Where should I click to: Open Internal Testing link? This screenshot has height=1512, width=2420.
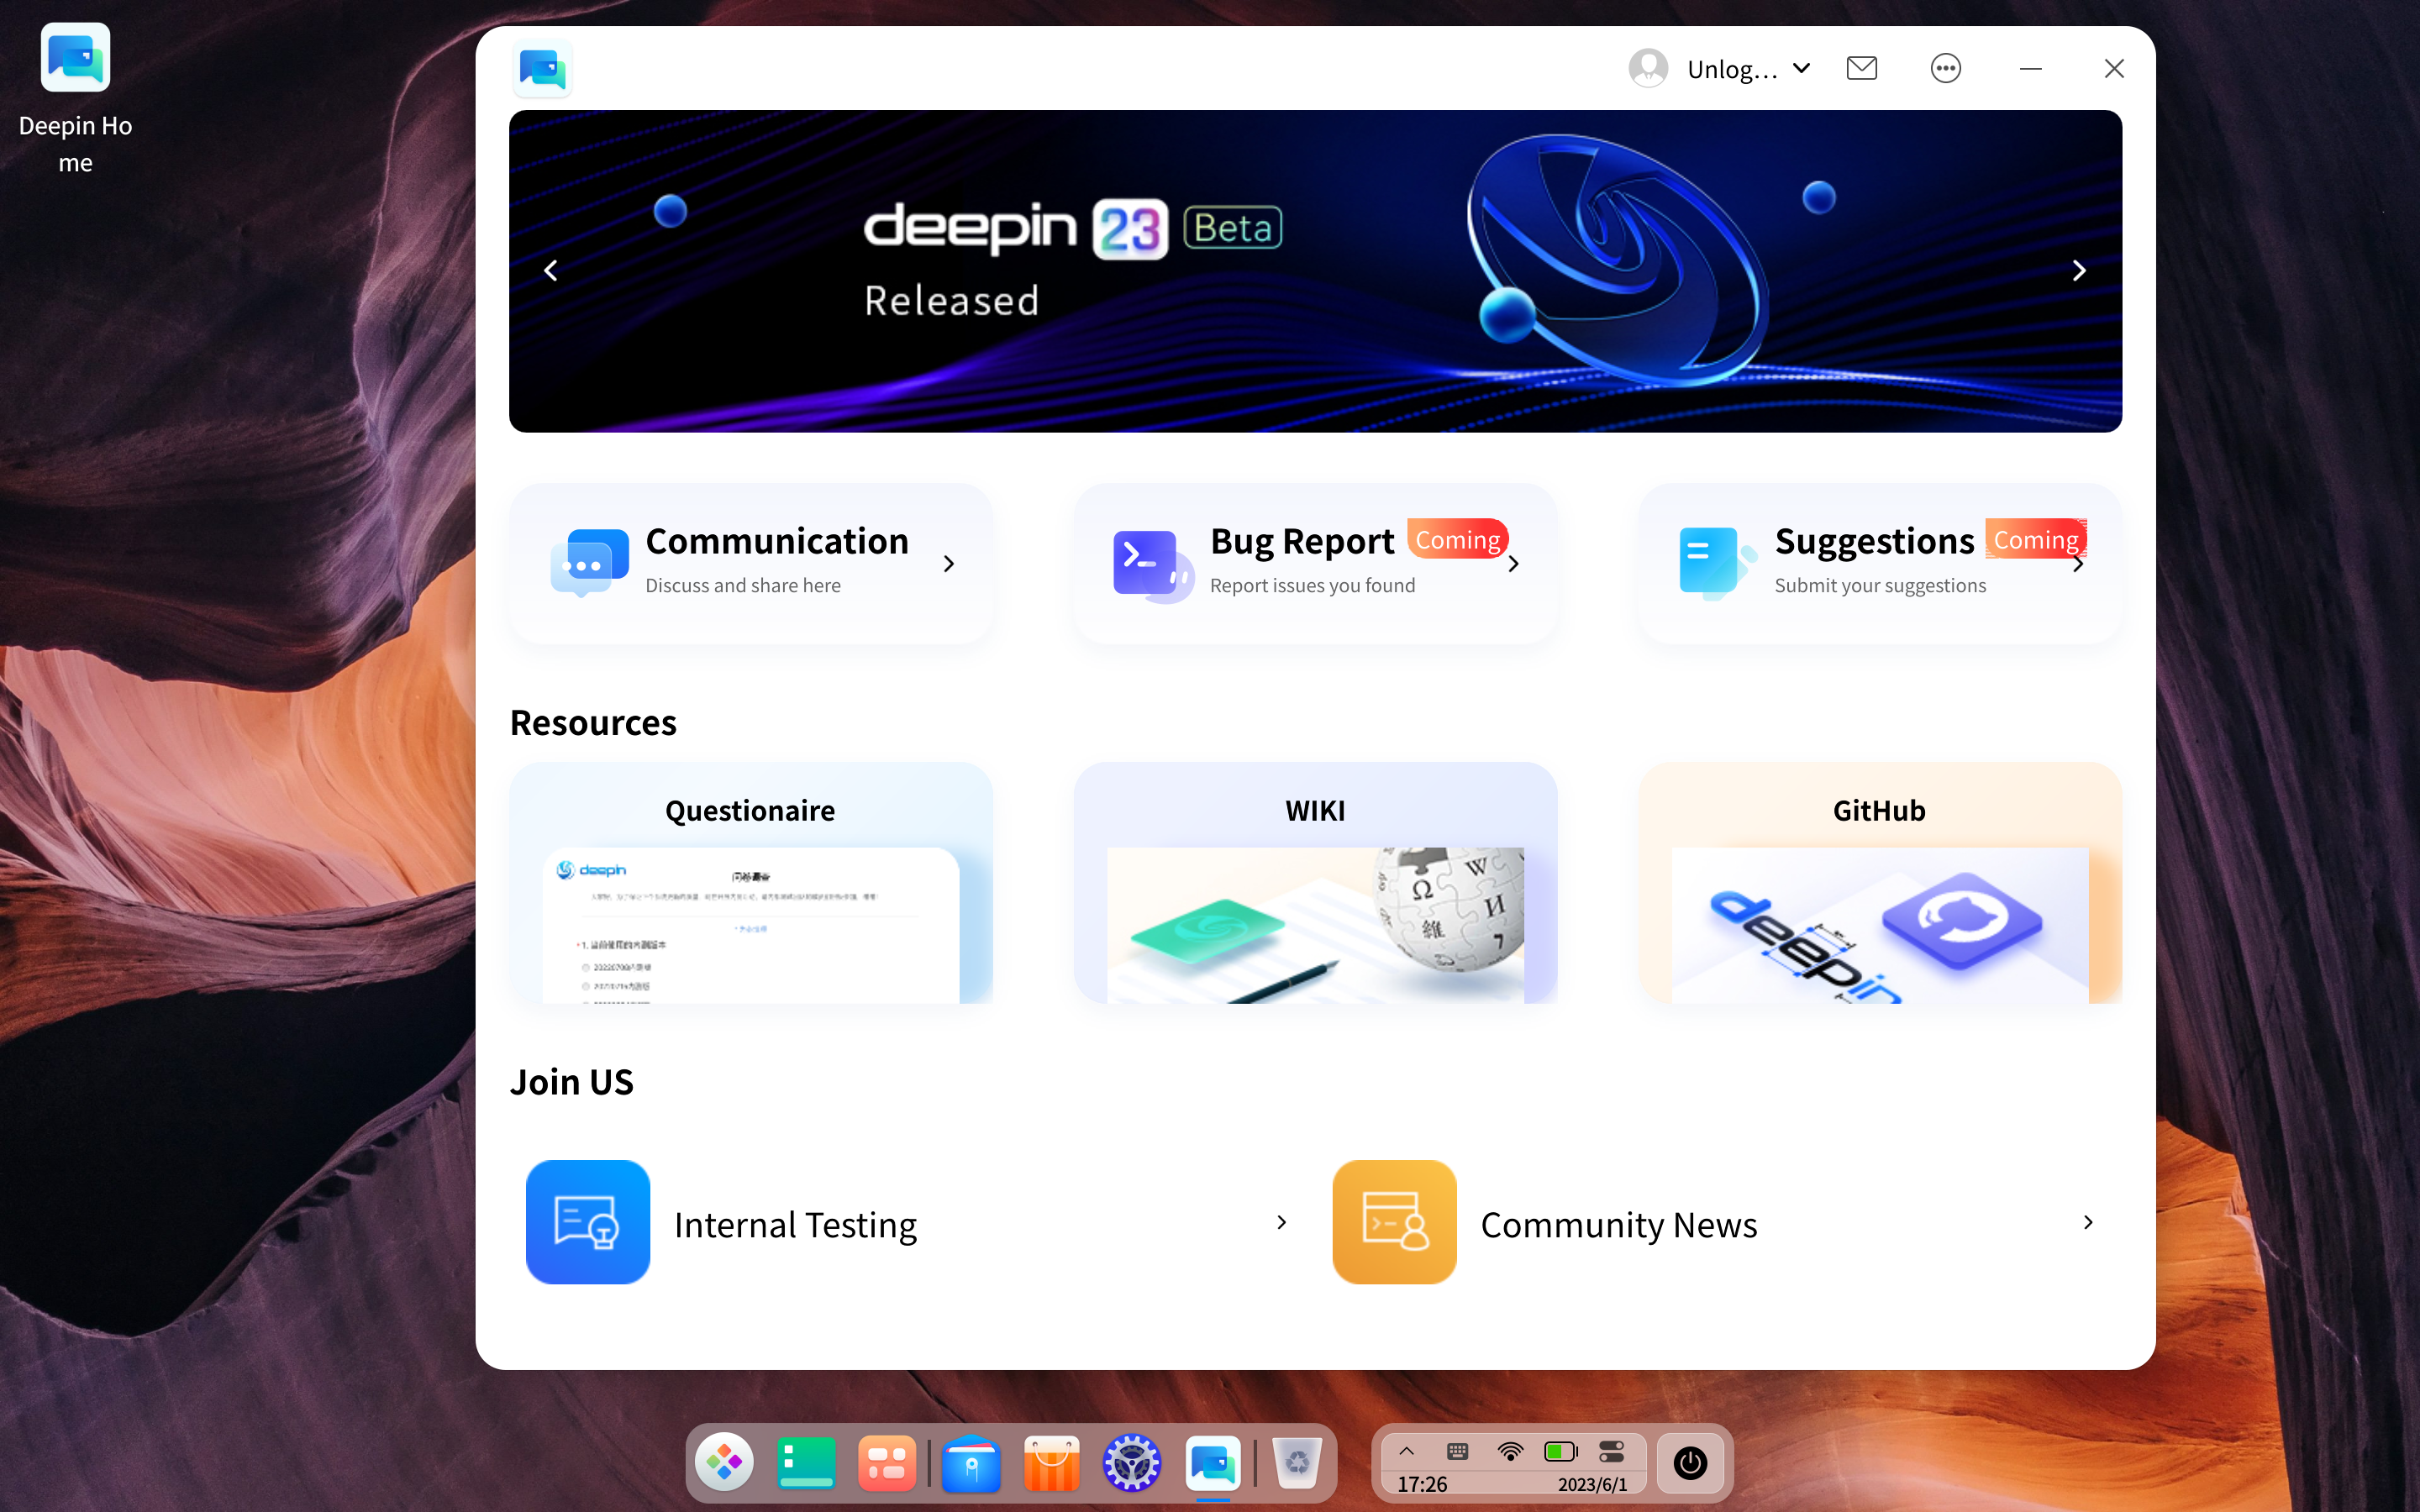click(x=795, y=1224)
